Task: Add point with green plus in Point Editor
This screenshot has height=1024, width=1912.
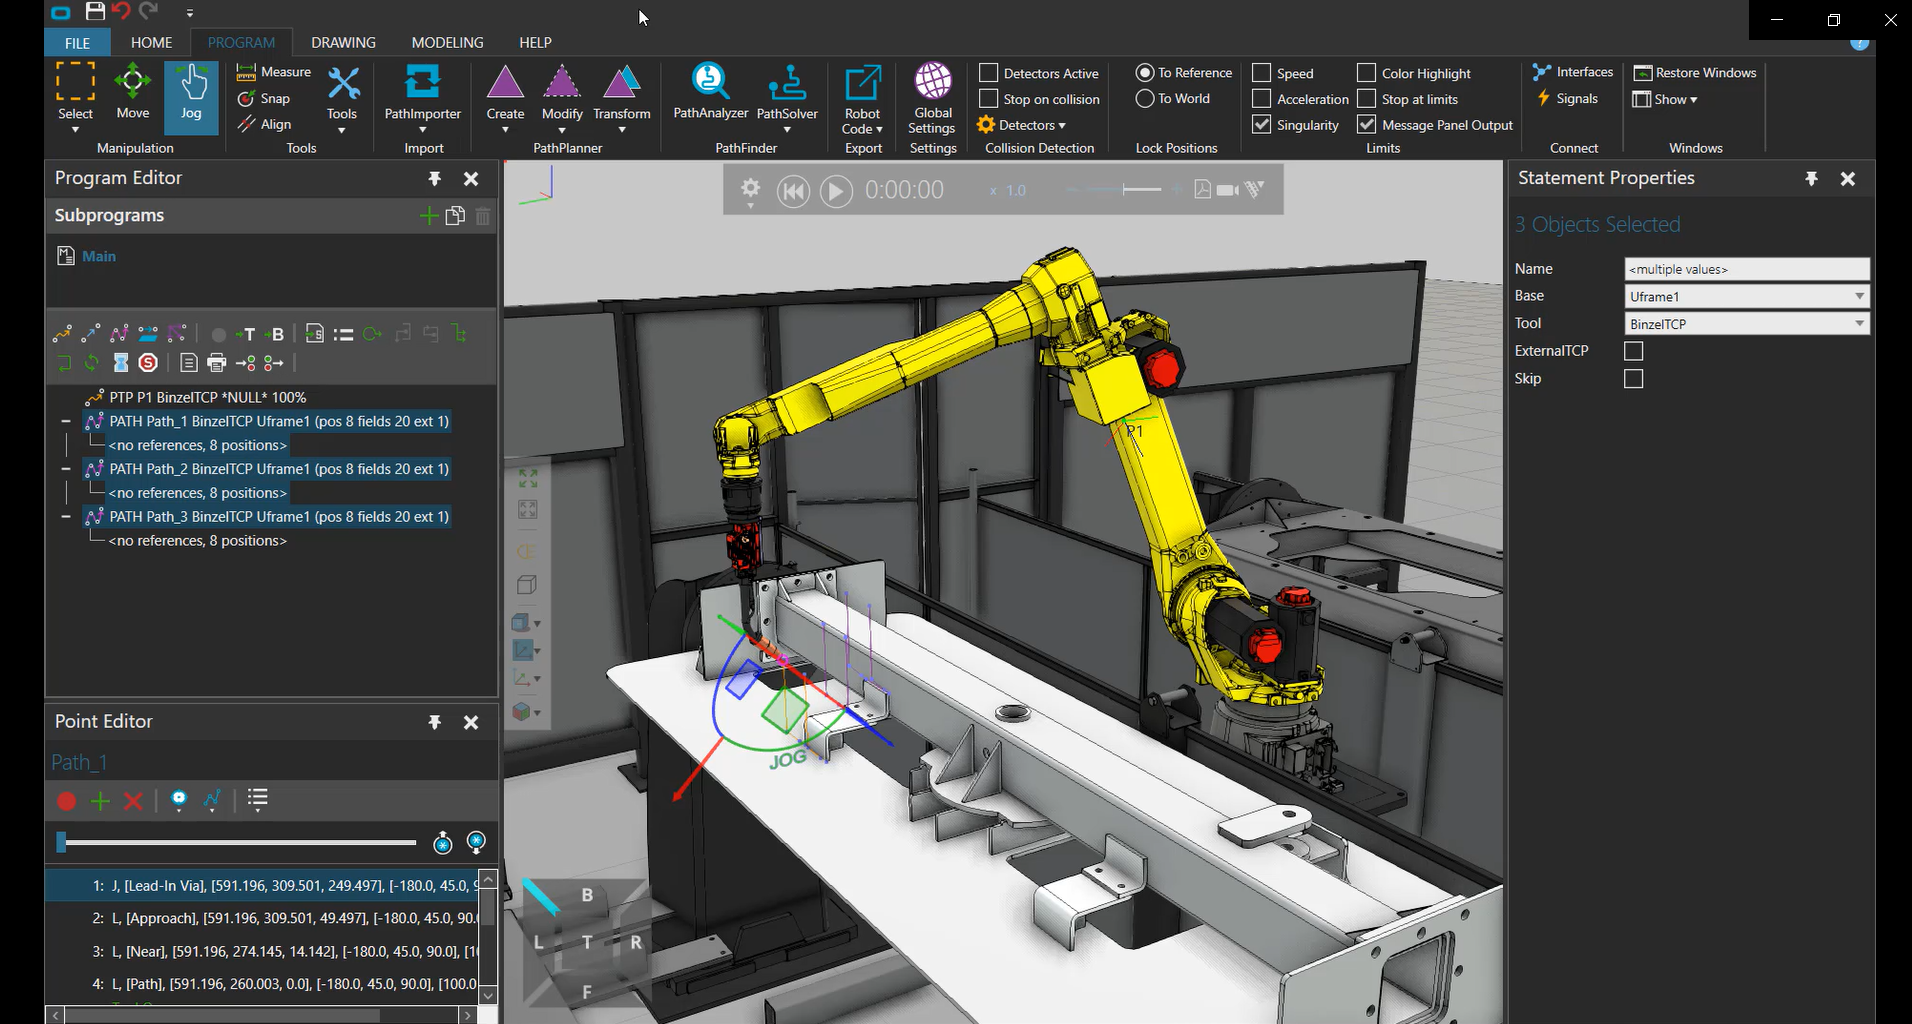Action: click(x=100, y=801)
